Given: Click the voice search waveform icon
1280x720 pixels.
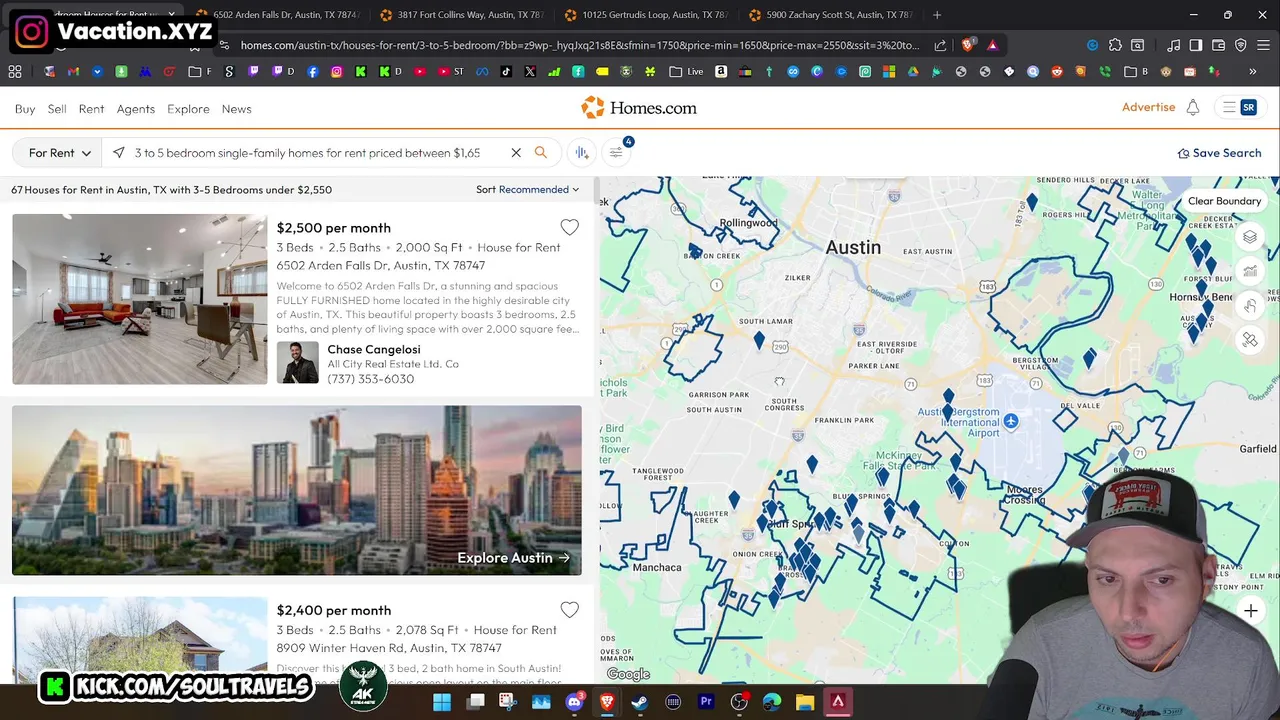Looking at the screenshot, I should (x=582, y=152).
